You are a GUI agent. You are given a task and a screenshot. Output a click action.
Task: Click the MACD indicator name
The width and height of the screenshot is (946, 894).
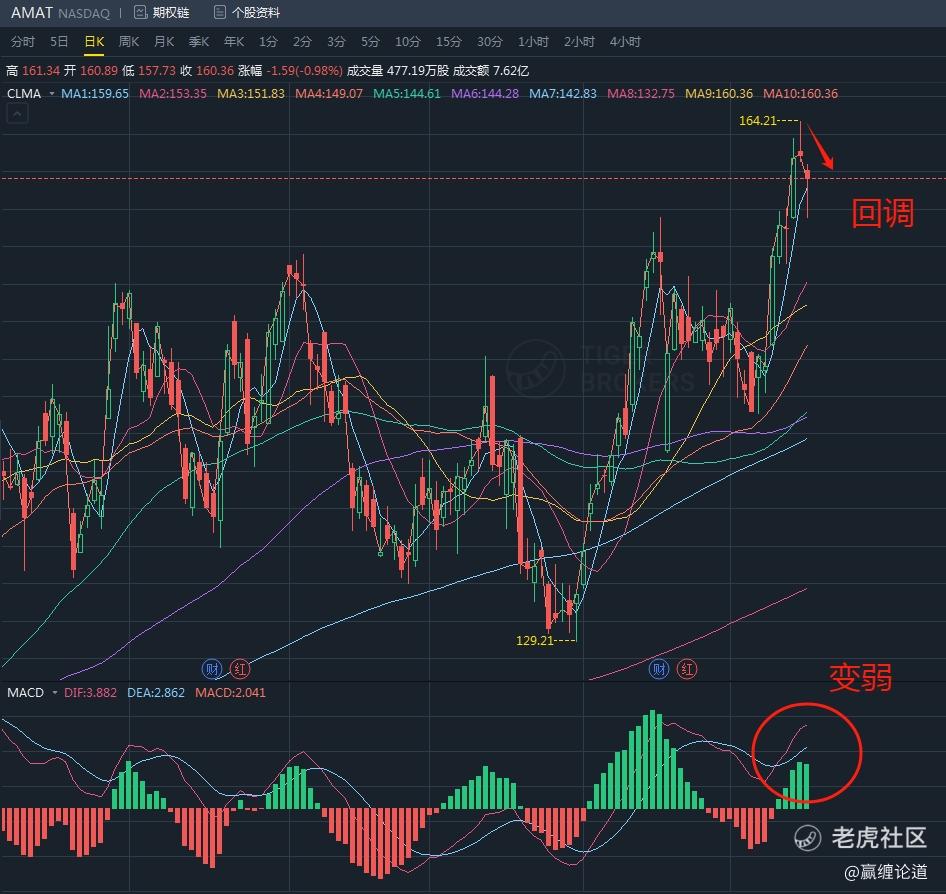tap(25, 693)
